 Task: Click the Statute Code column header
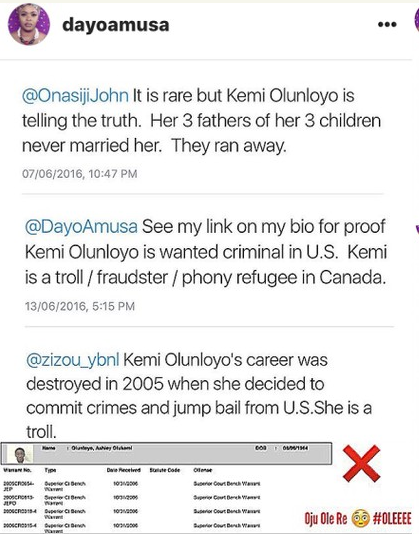tap(165, 470)
